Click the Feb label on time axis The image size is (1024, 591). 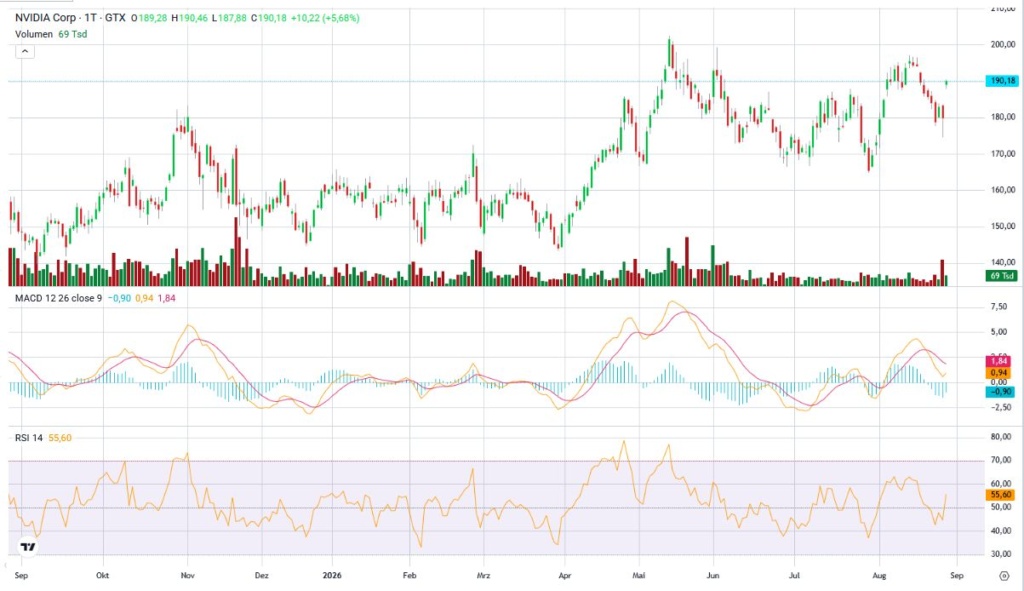point(409,575)
